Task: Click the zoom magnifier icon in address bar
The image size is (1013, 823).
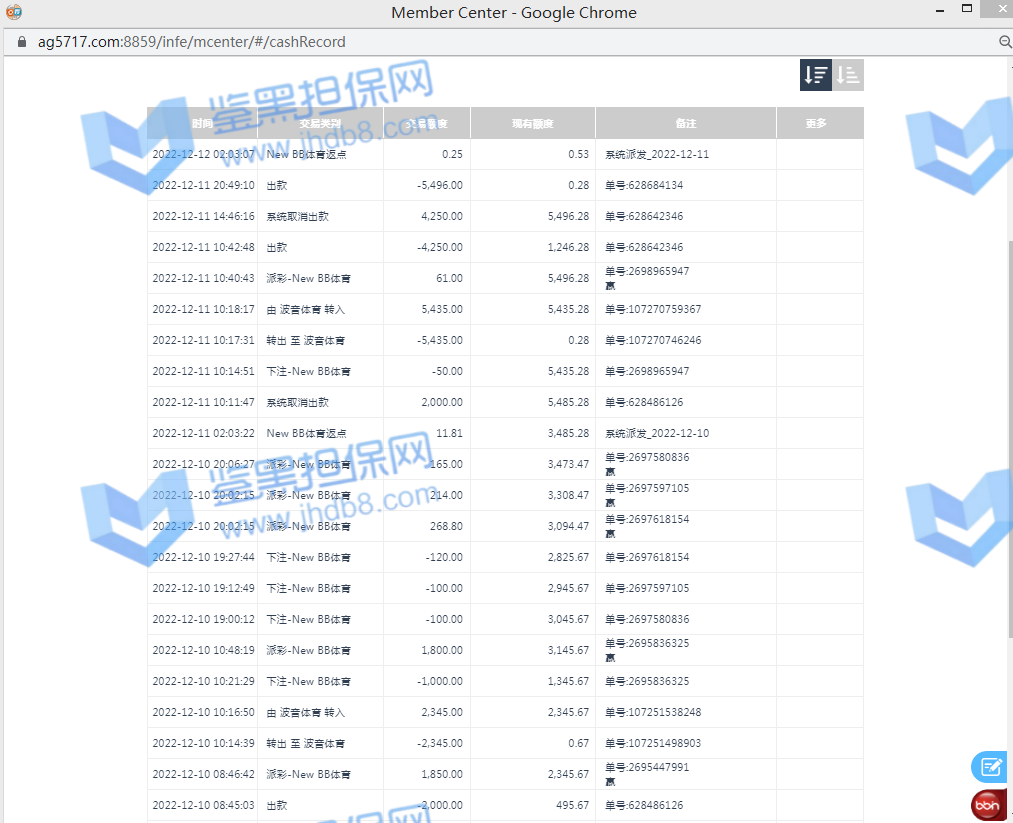Action: (x=1005, y=42)
